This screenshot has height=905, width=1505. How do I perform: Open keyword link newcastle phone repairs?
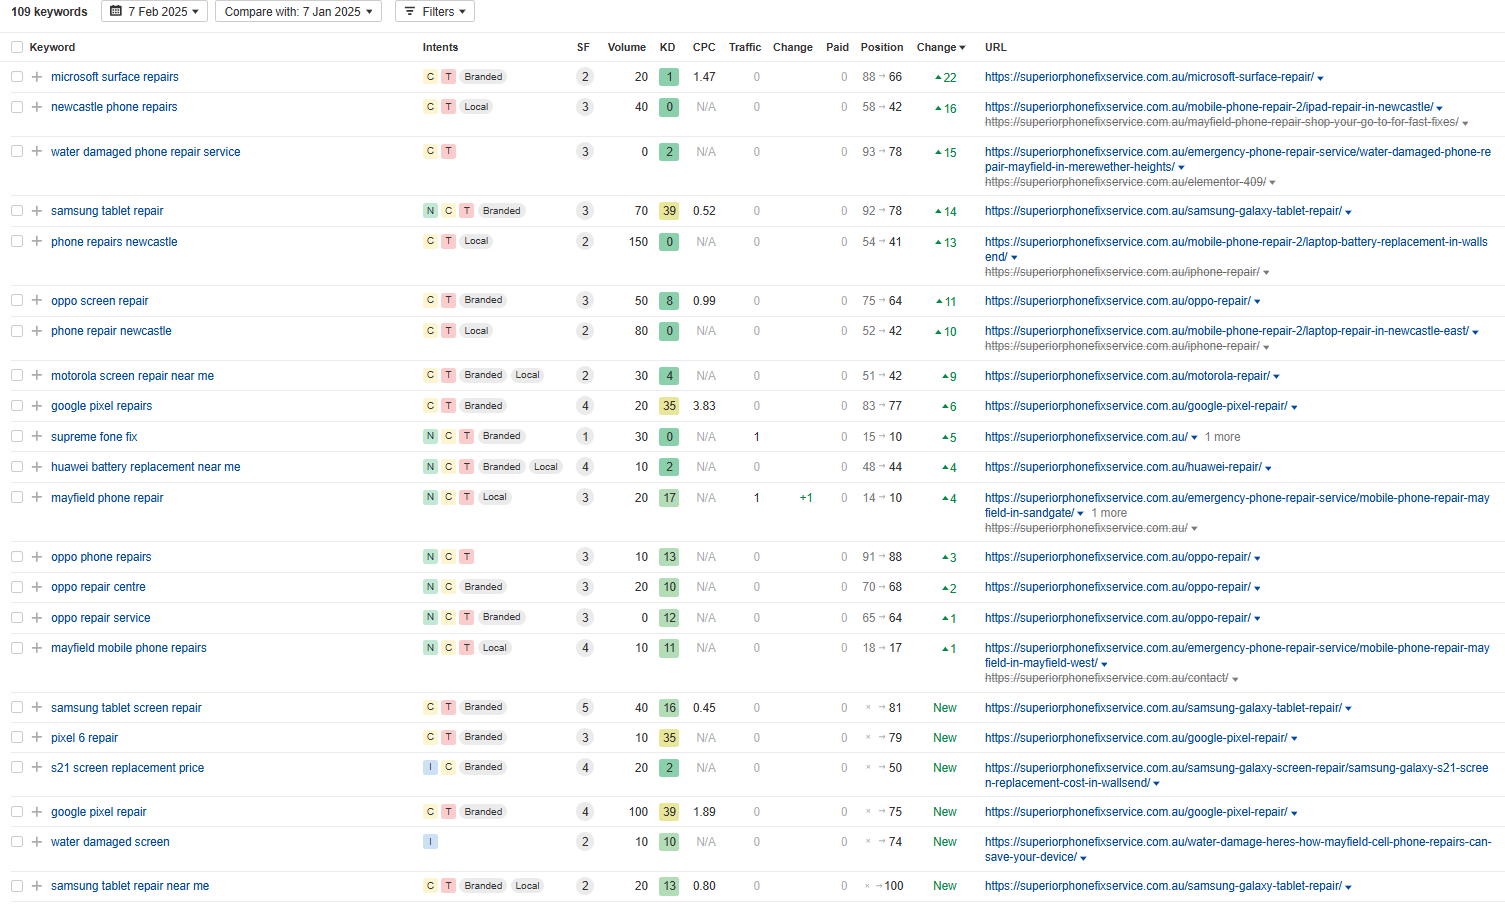click(114, 107)
